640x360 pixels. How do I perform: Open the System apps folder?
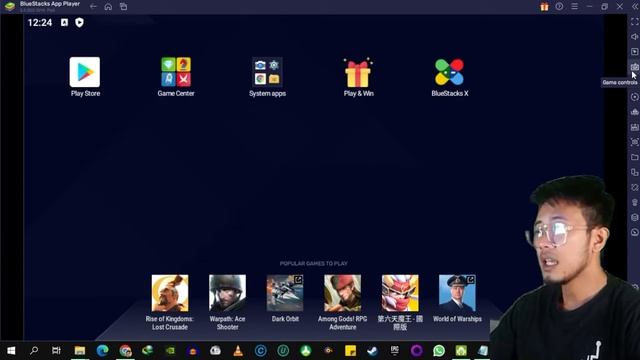coord(267,72)
